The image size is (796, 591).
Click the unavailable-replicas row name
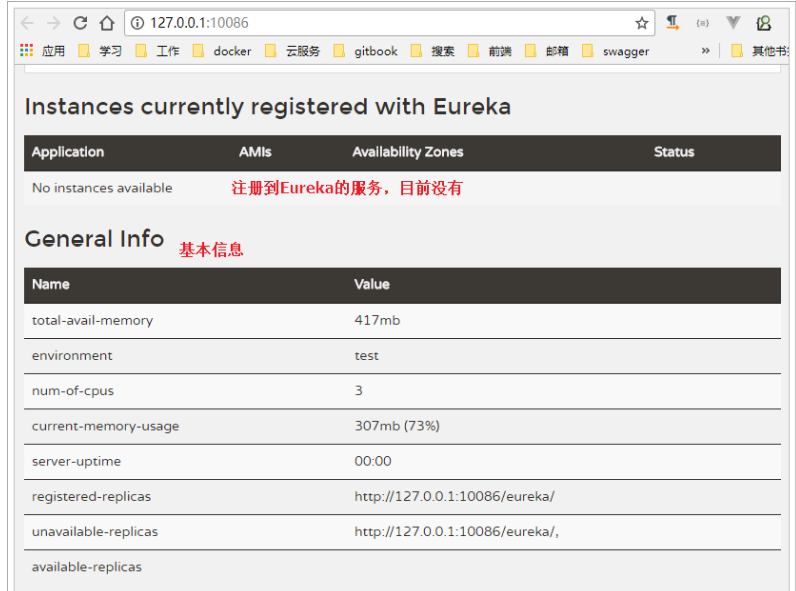[x=95, y=532]
